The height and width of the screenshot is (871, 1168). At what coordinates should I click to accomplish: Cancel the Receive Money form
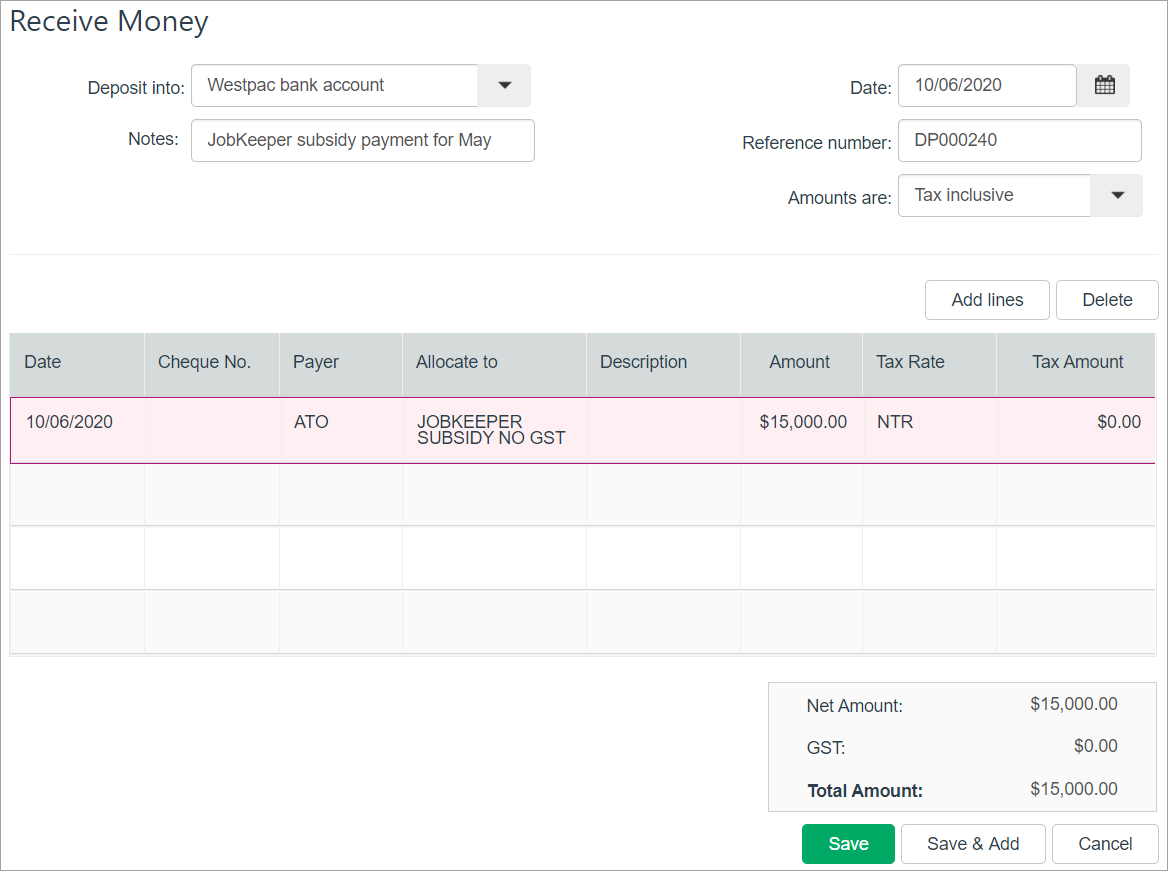point(1105,844)
